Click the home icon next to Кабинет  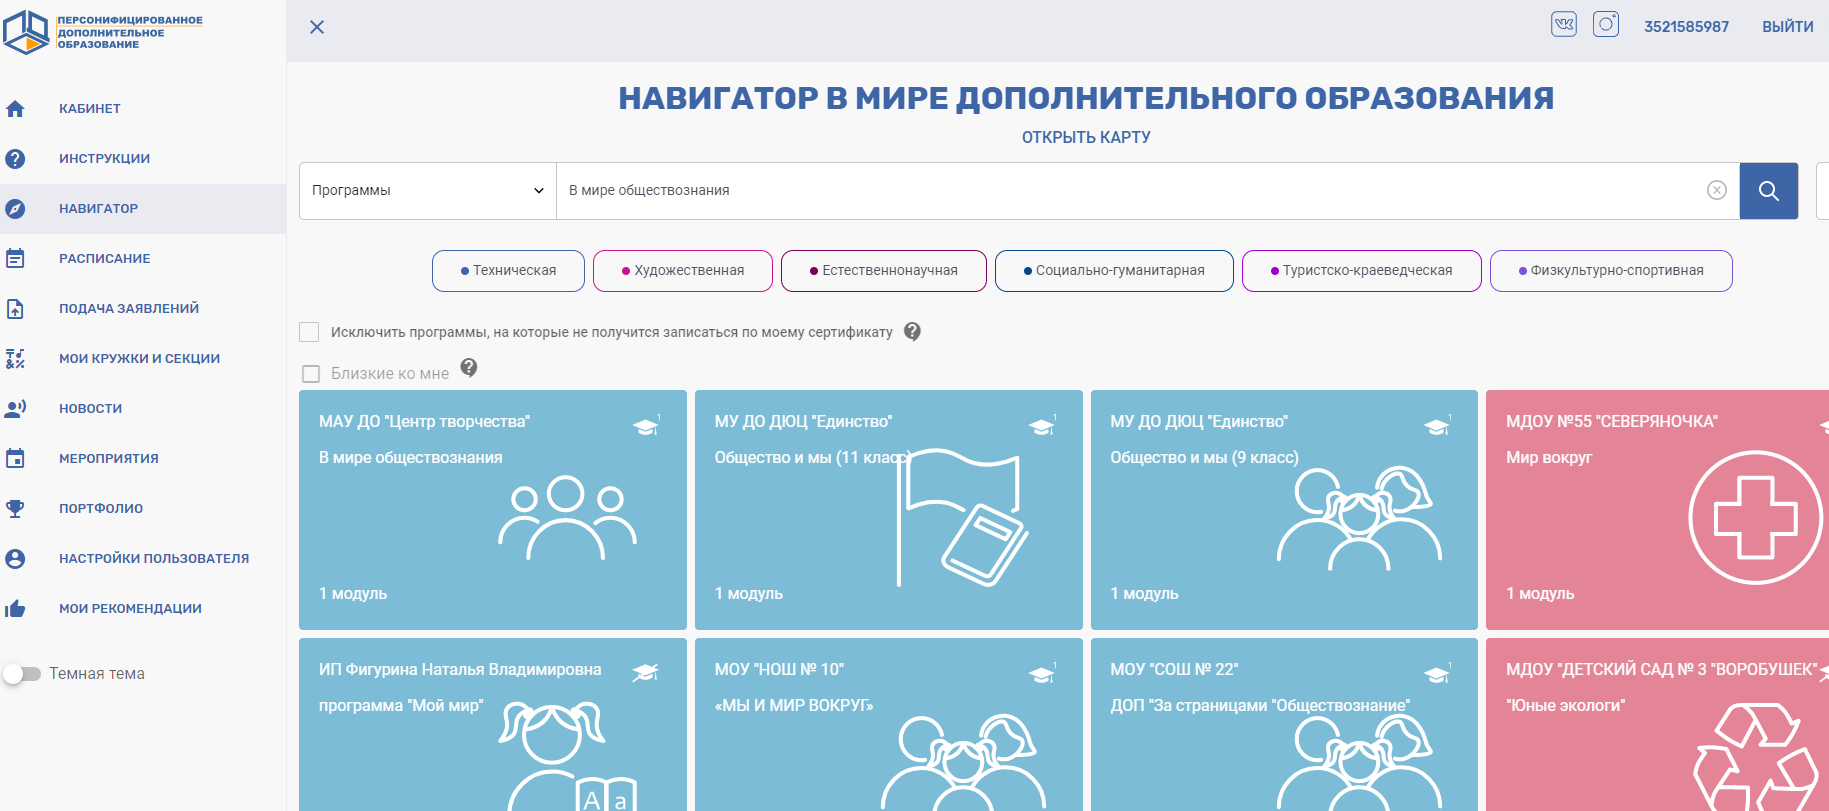15,109
